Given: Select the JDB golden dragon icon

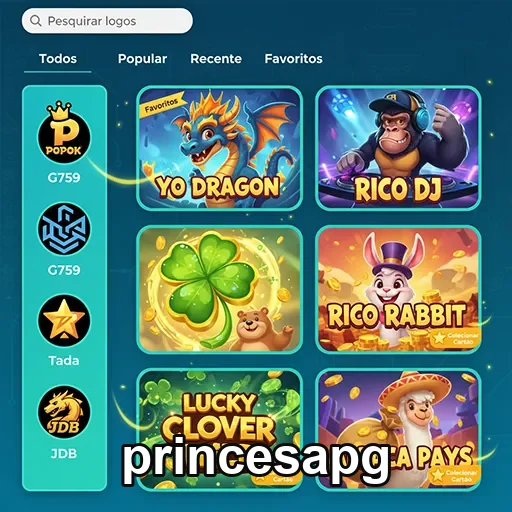Looking at the screenshot, I should click(x=64, y=412).
